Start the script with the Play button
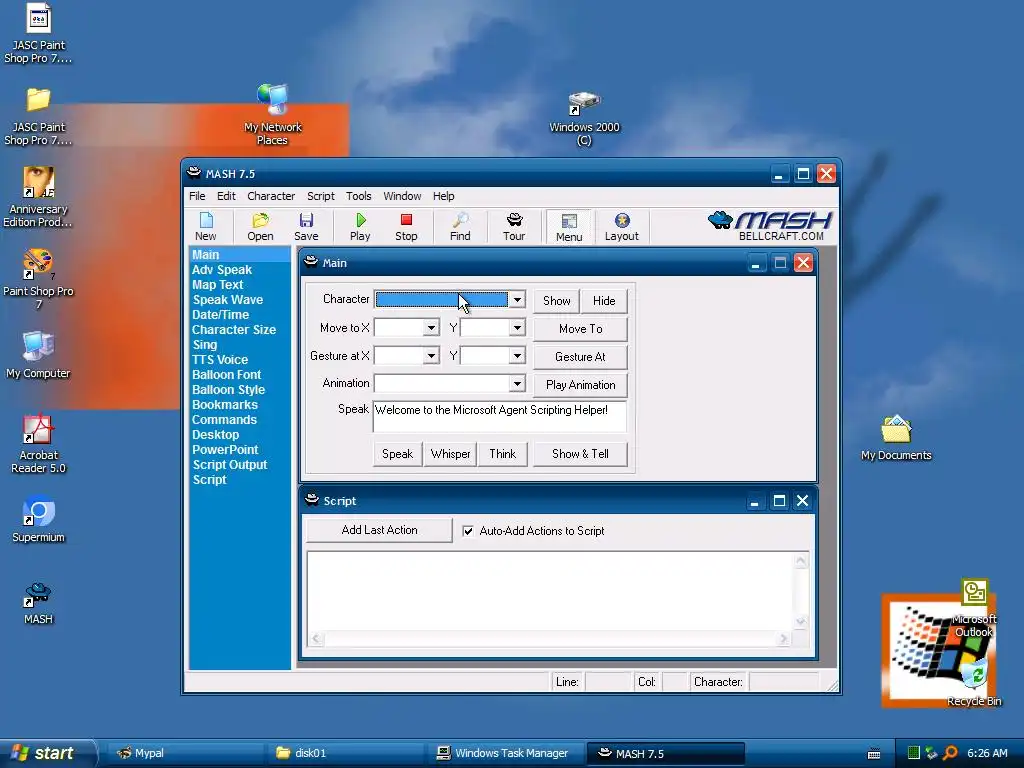The height and width of the screenshot is (768, 1024). [x=360, y=227]
